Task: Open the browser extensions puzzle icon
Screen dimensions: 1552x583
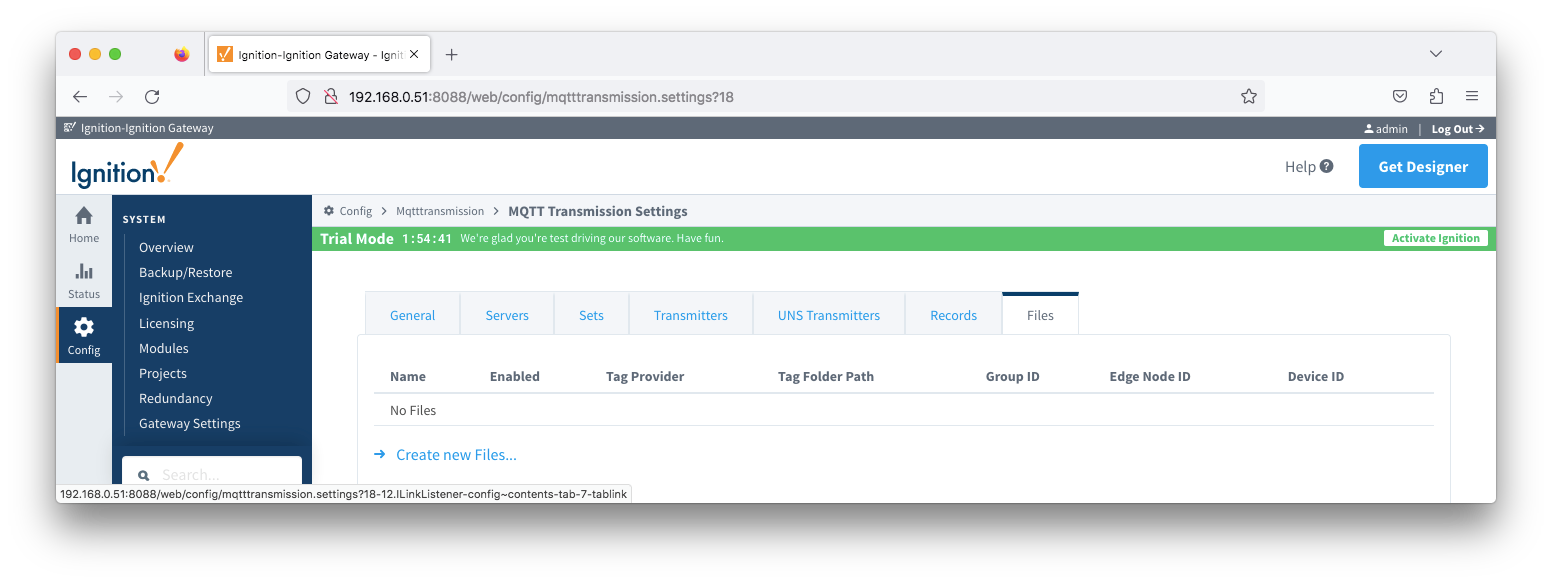Action: pyautogui.click(x=1437, y=97)
